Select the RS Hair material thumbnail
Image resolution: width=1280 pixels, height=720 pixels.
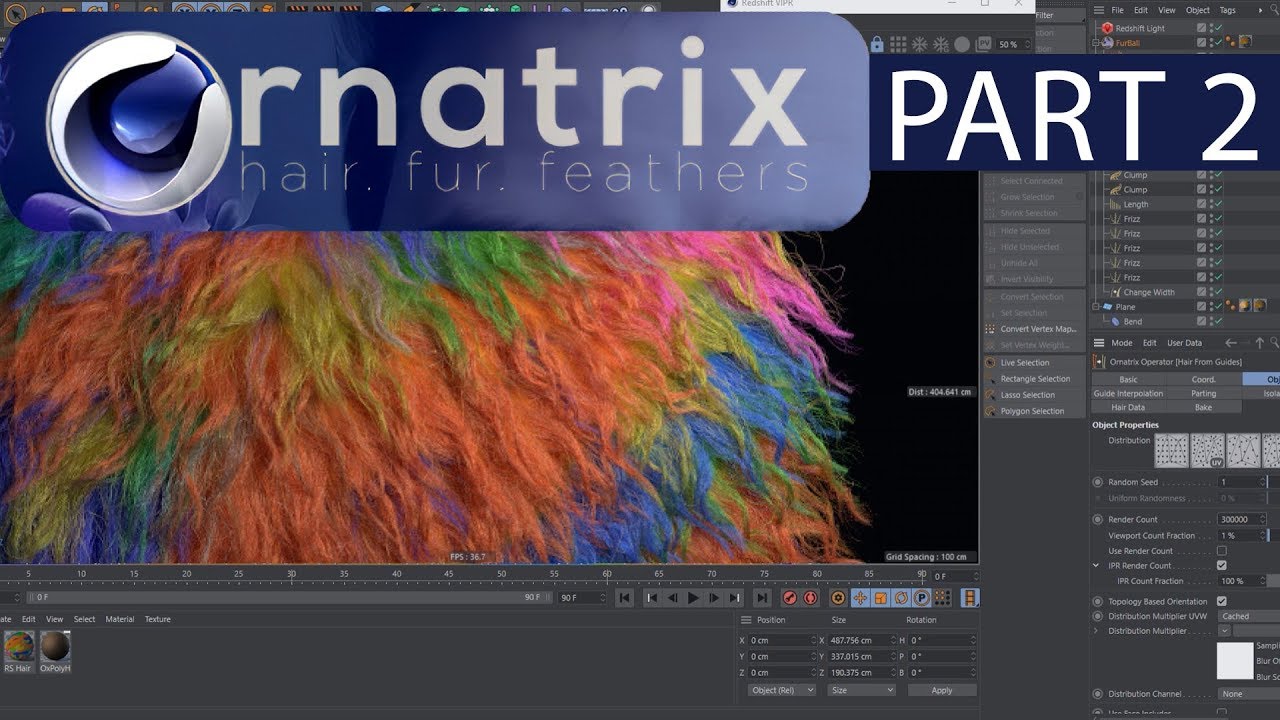click(x=18, y=647)
